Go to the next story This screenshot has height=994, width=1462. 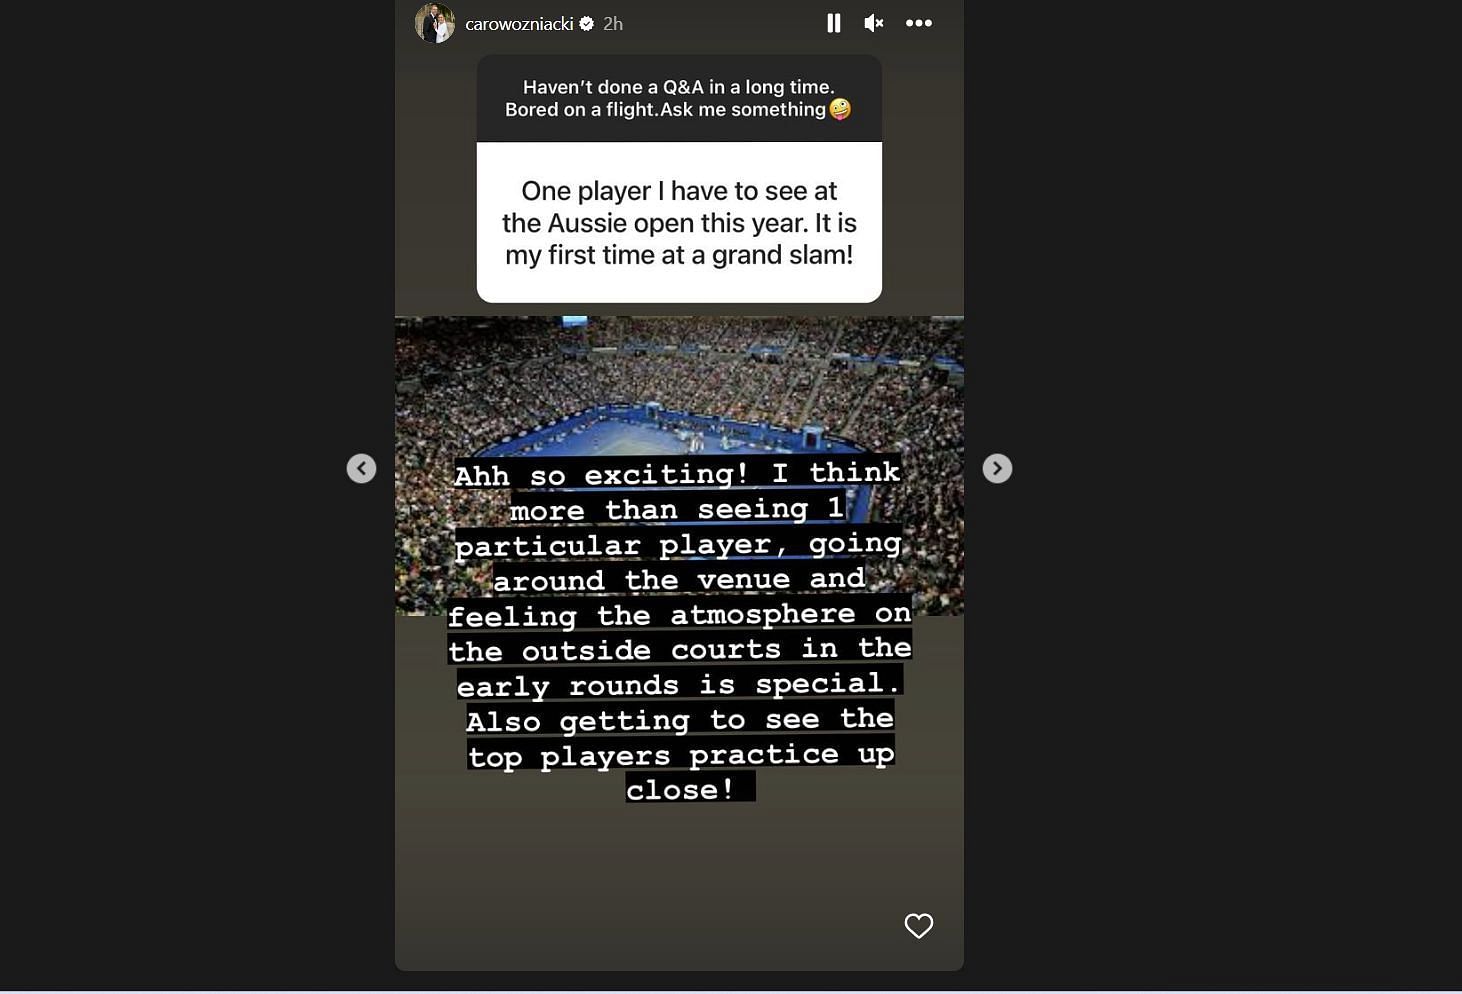tap(997, 468)
